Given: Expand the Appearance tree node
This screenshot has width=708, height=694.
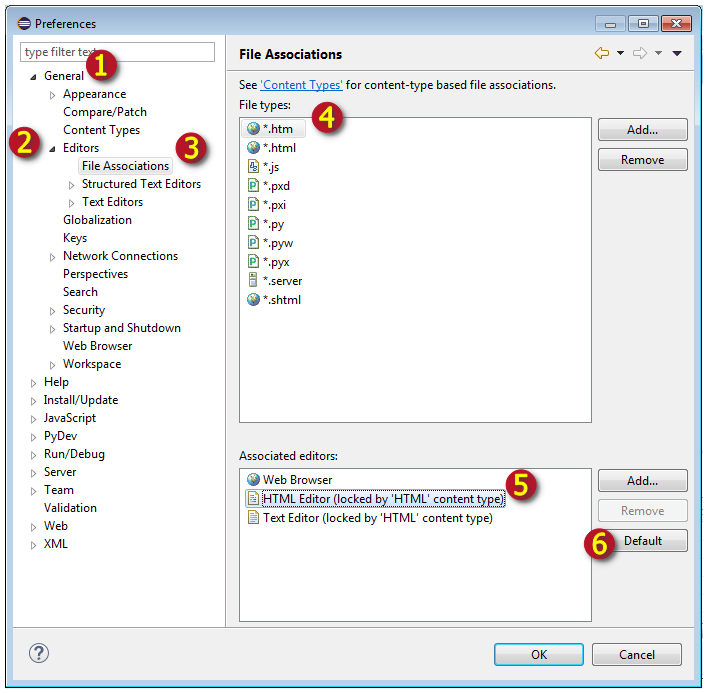Looking at the screenshot, I should [53, 95].
